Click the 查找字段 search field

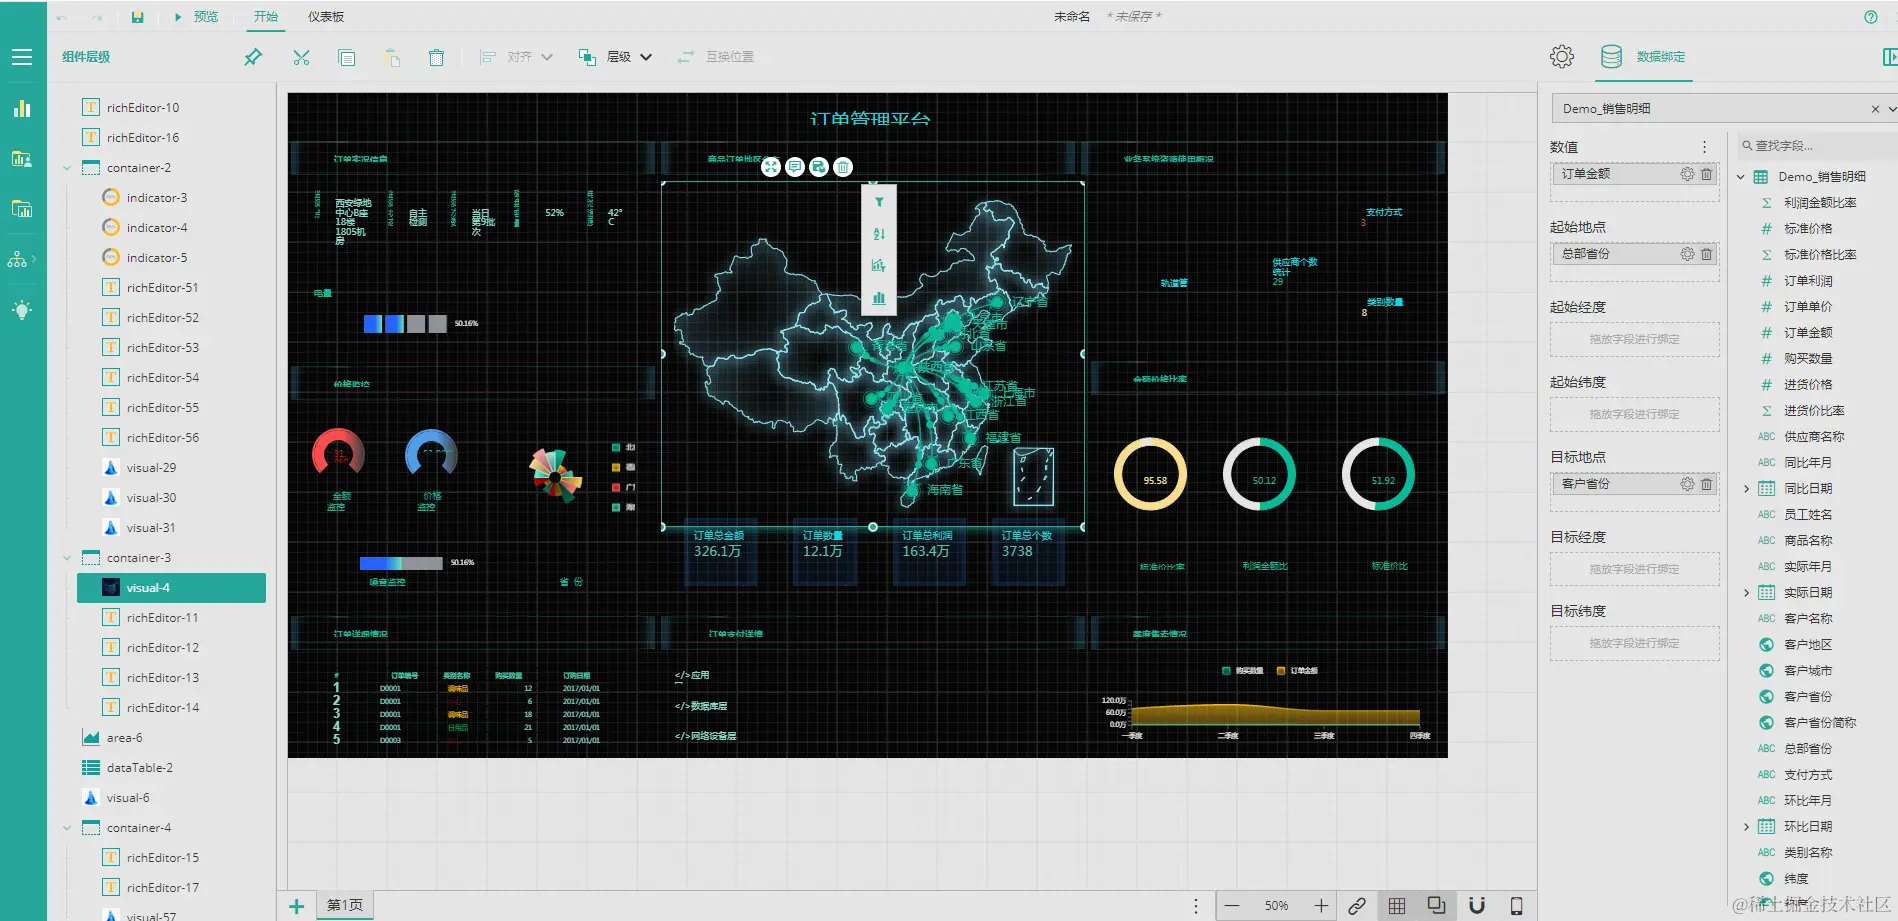pos(1817,146)
